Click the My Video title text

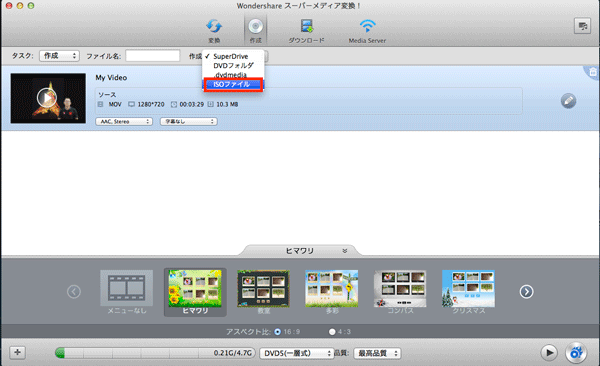[x=111, y=78]
